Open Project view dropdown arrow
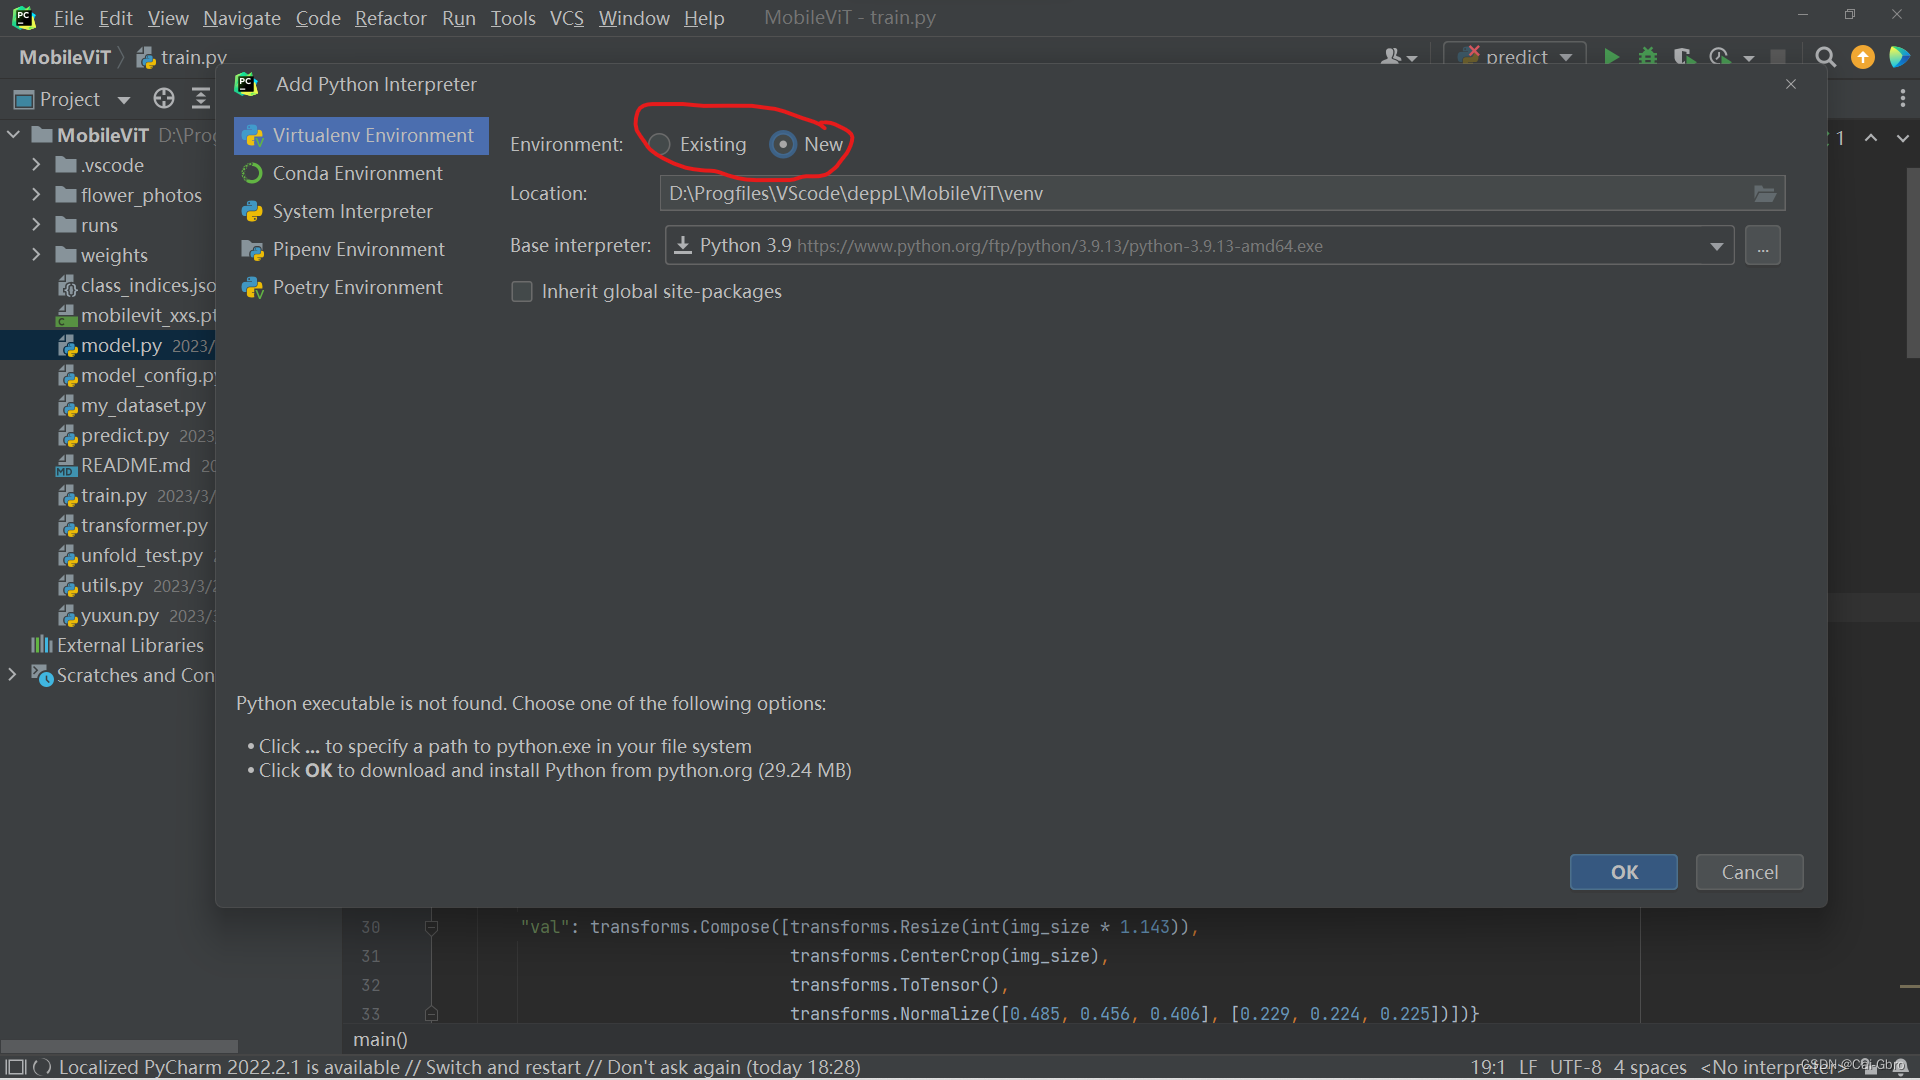Screen dimensions: 1920x1080 click(x=124, y=99)
